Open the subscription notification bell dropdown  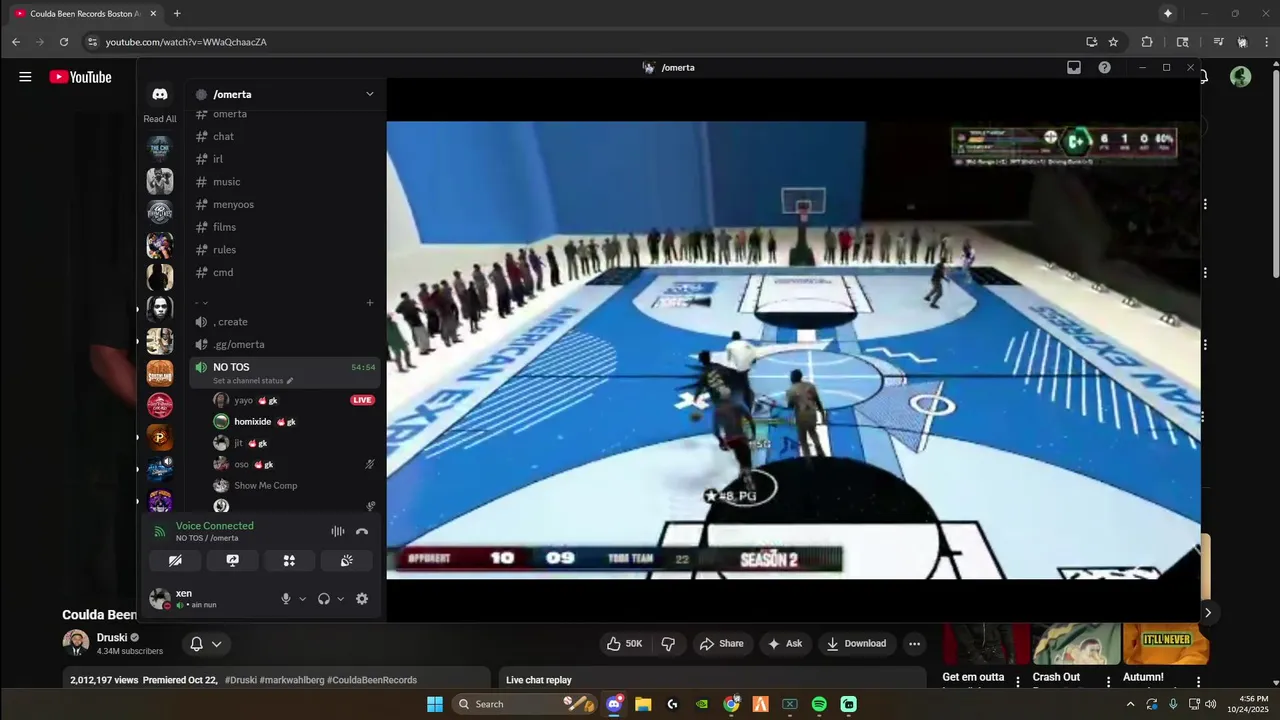[x=206, y=644]
